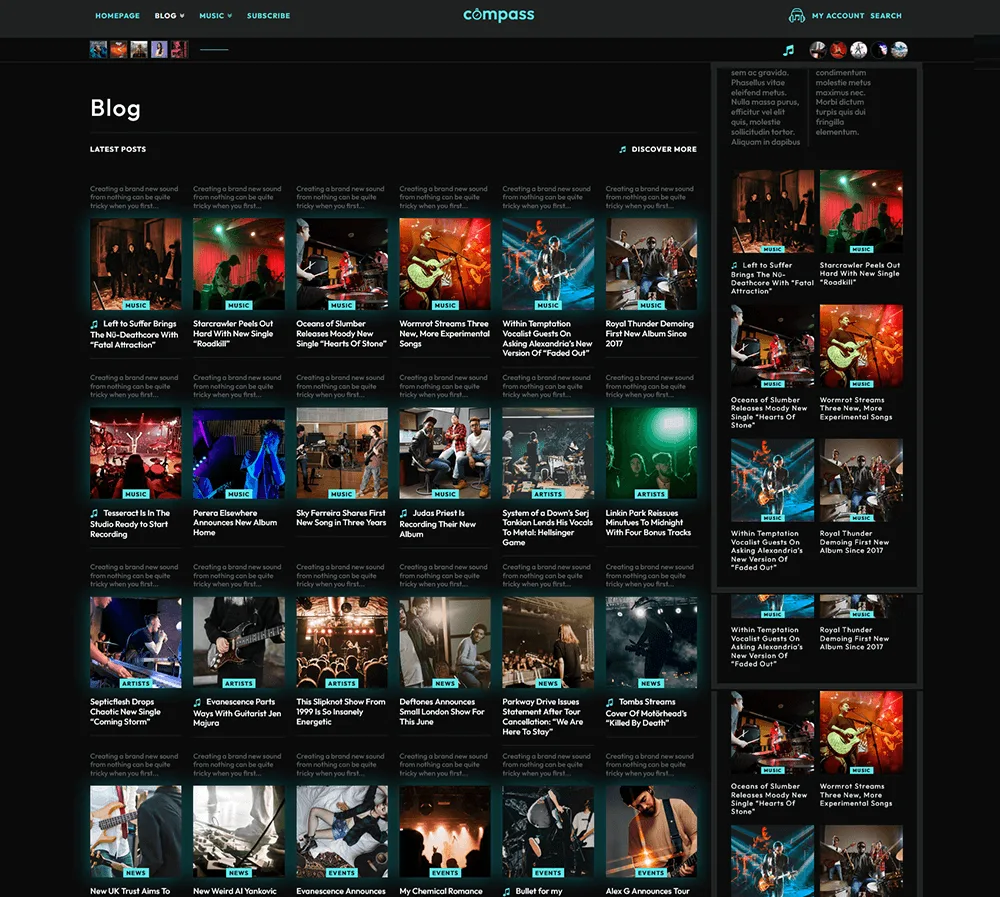Open the purple square album cover
Viewport: 1000px width, 897px height.
pyautogui.click(x=159, y=50)
